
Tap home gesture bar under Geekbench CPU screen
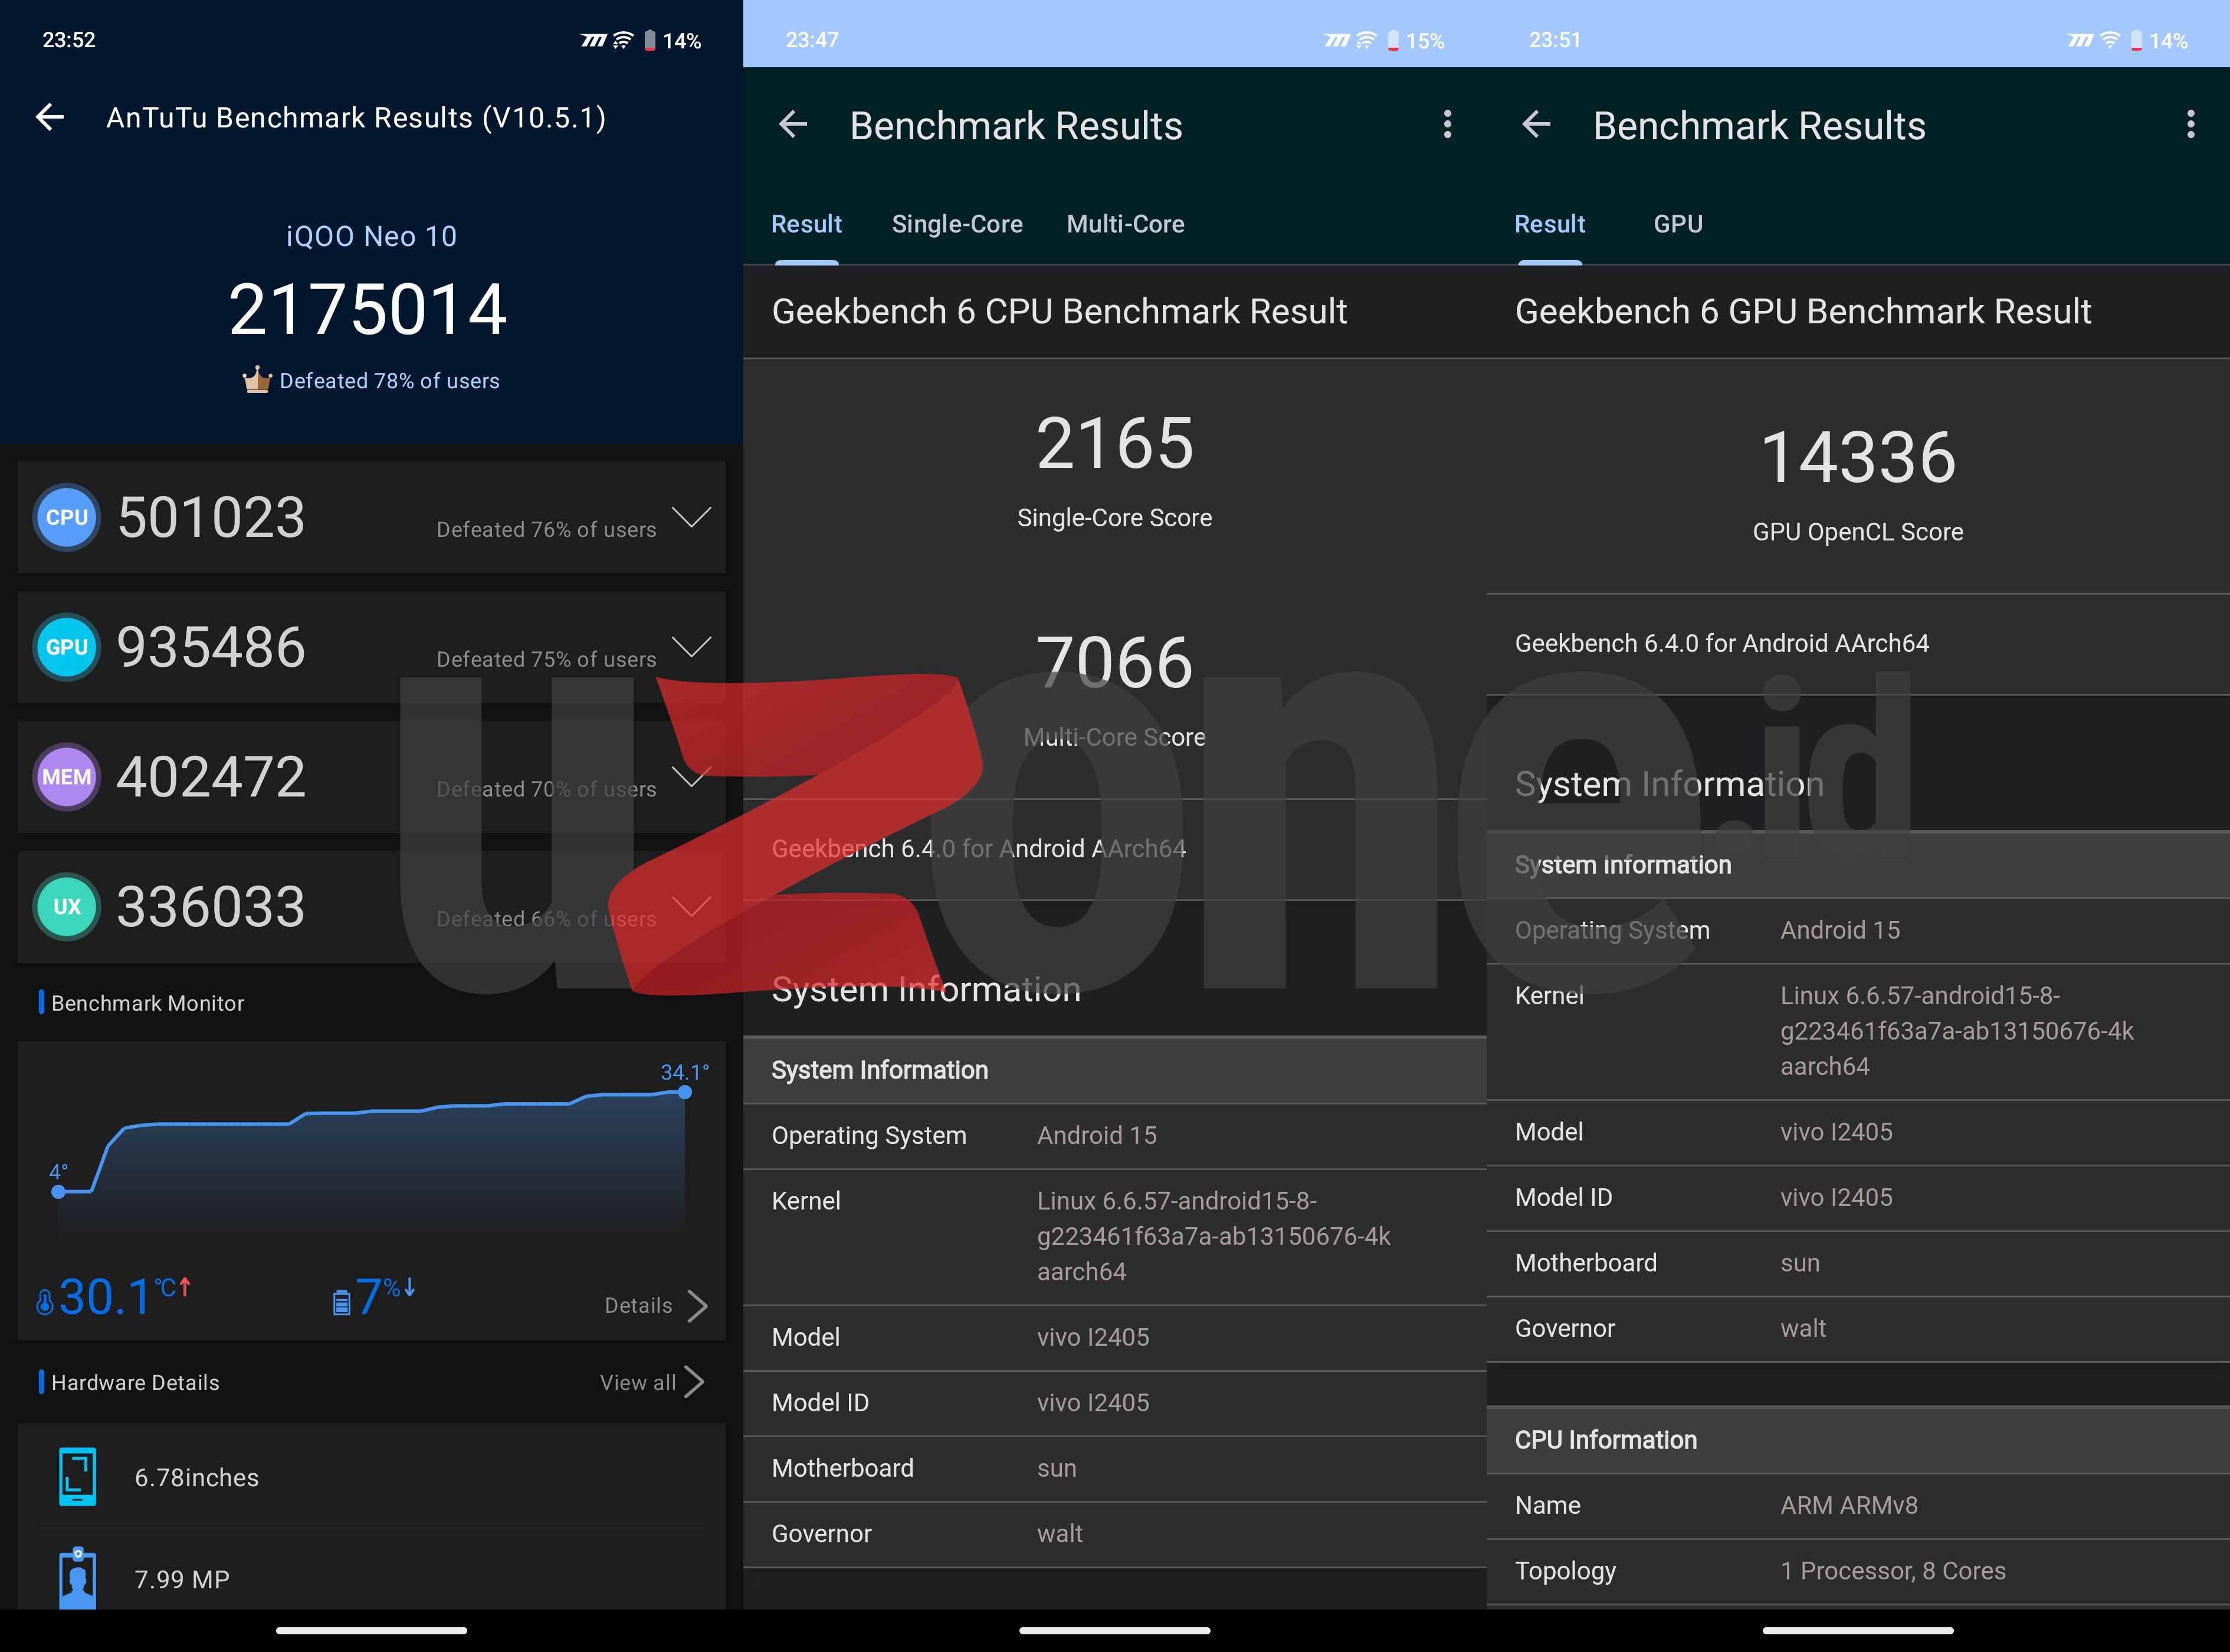click(1114, 1630)
